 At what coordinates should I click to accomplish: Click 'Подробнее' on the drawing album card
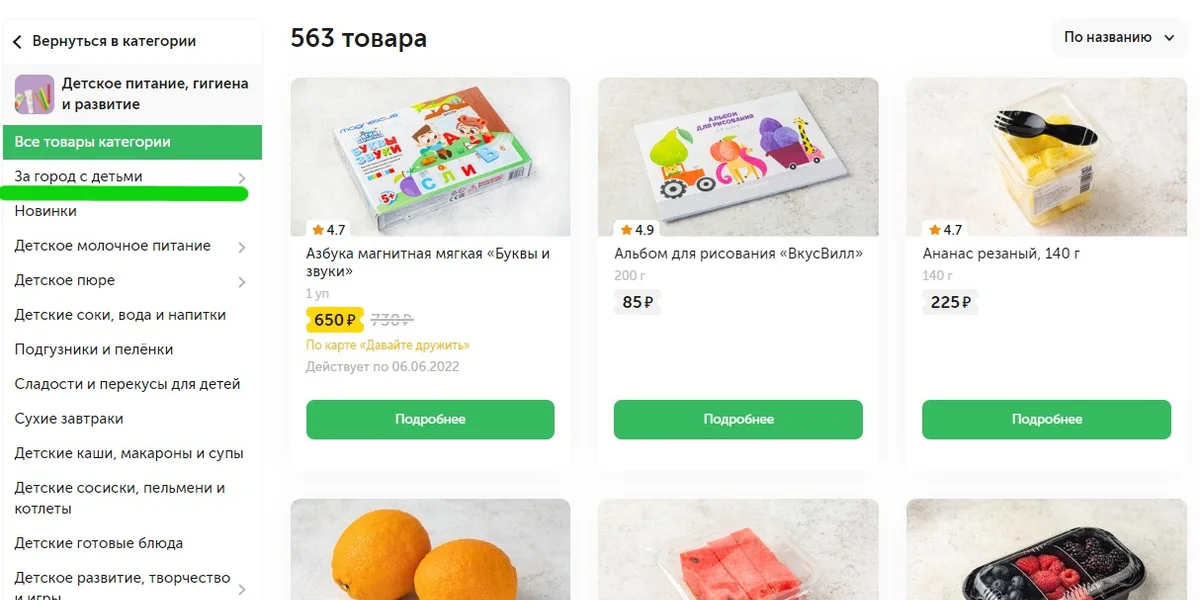pyautogui.click(x=738, y=419)
